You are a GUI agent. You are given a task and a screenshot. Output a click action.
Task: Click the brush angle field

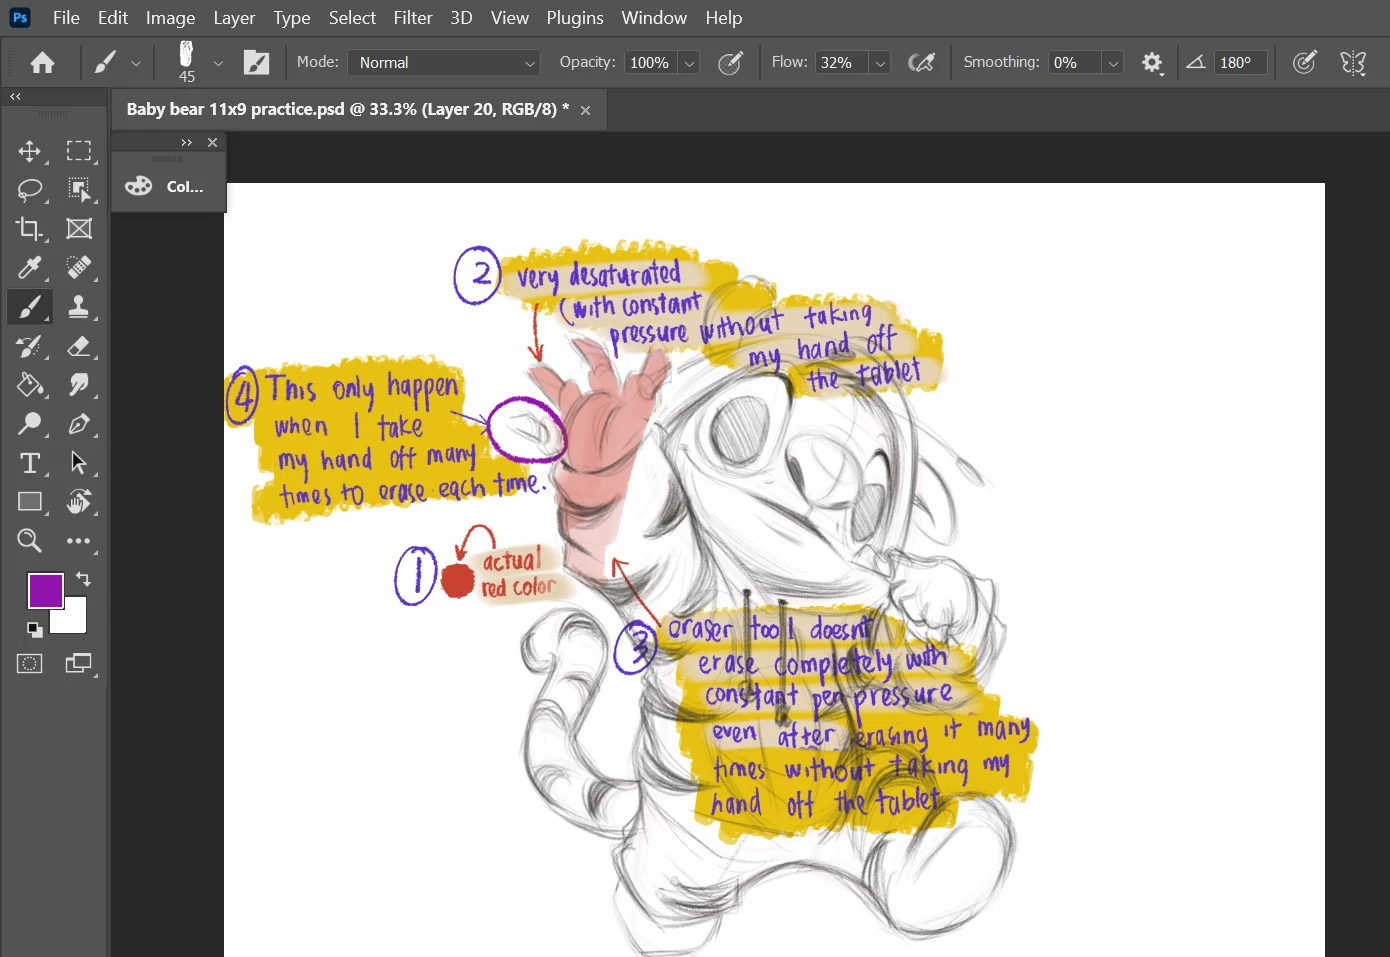tap(1241, 63)
